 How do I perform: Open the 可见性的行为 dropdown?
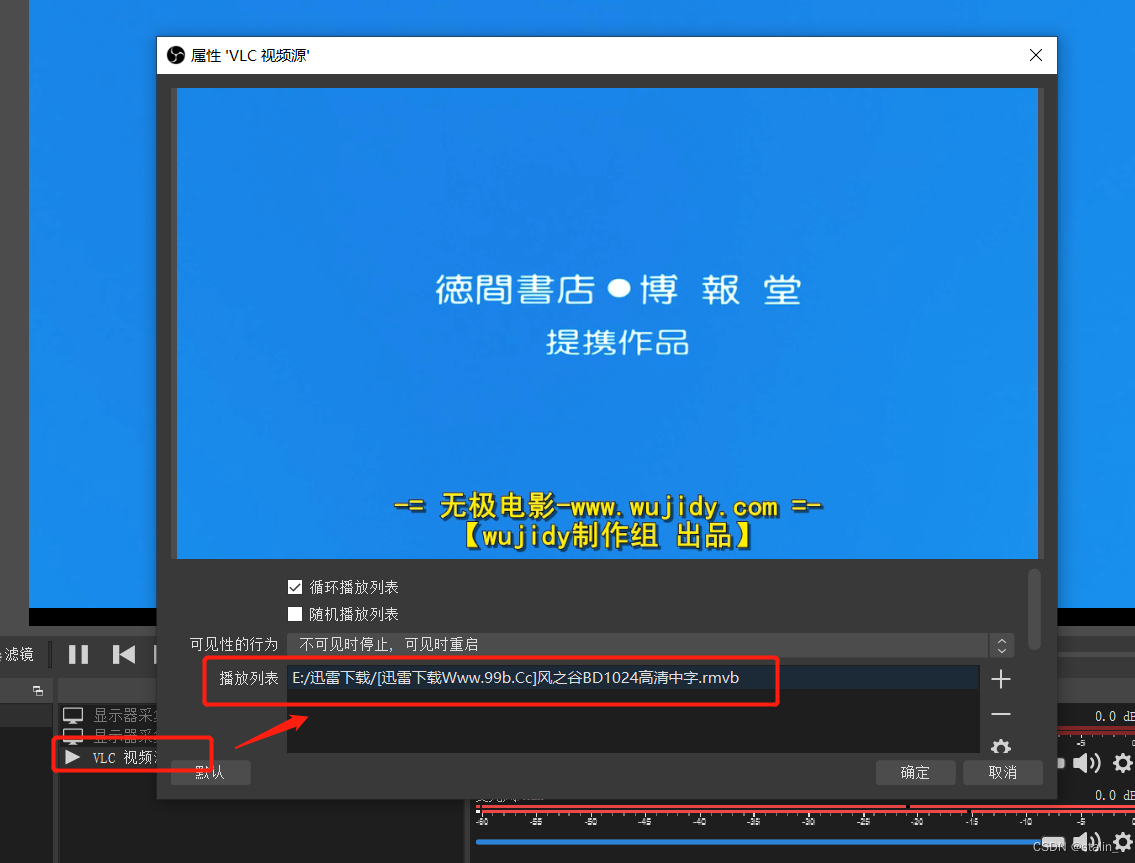coord(640,645)
